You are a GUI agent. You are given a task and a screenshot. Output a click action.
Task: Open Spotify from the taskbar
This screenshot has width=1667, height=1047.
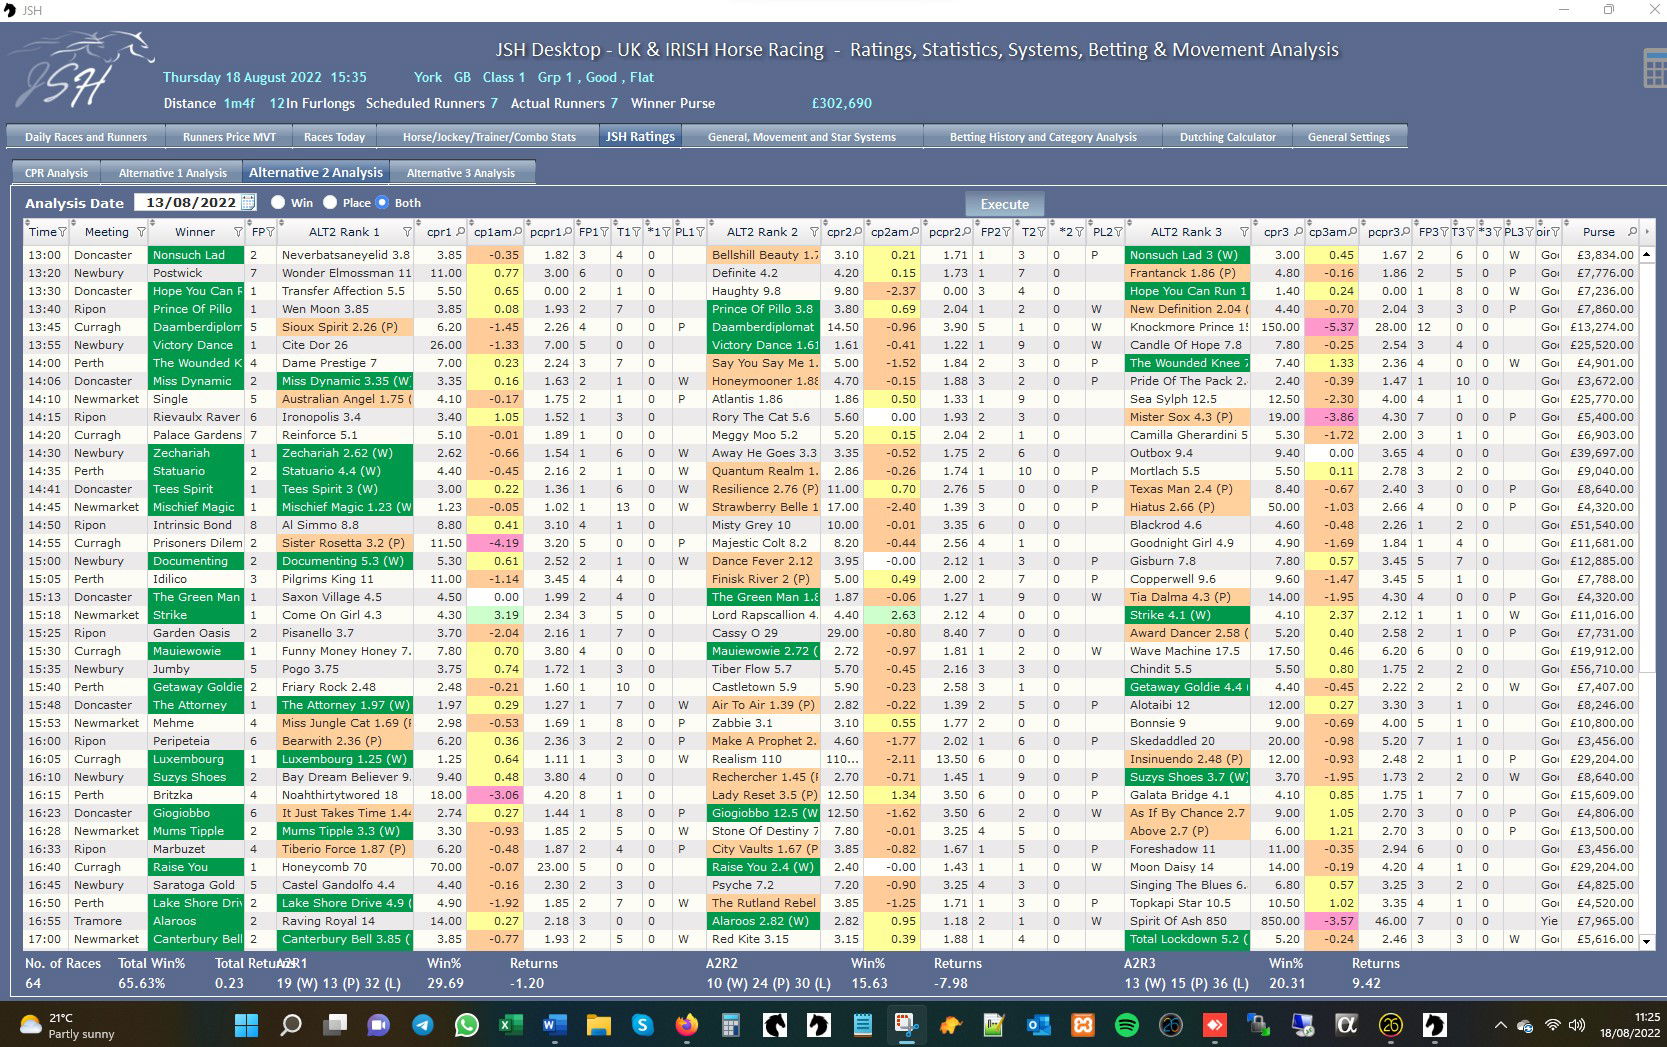[1127, 1025]
